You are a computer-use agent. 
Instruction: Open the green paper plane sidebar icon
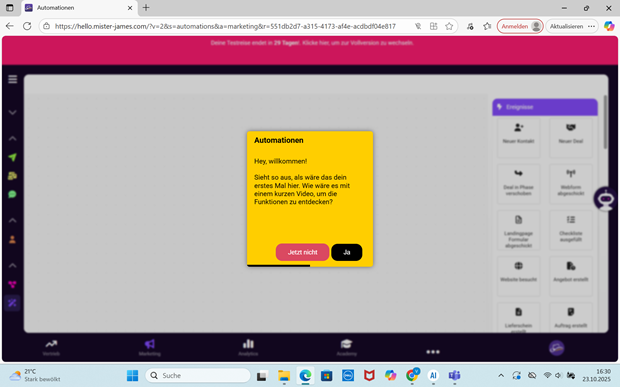13,157
